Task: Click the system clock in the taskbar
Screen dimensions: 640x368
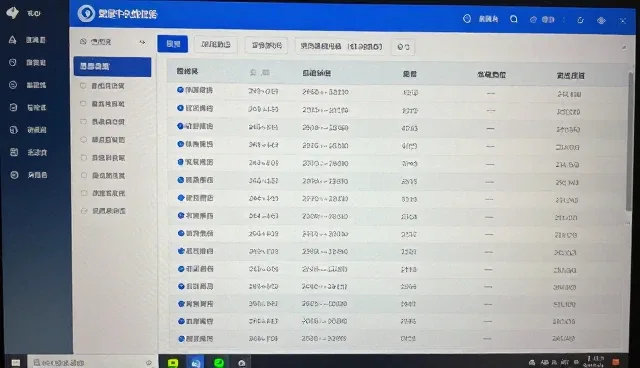Action: [594, 361]
